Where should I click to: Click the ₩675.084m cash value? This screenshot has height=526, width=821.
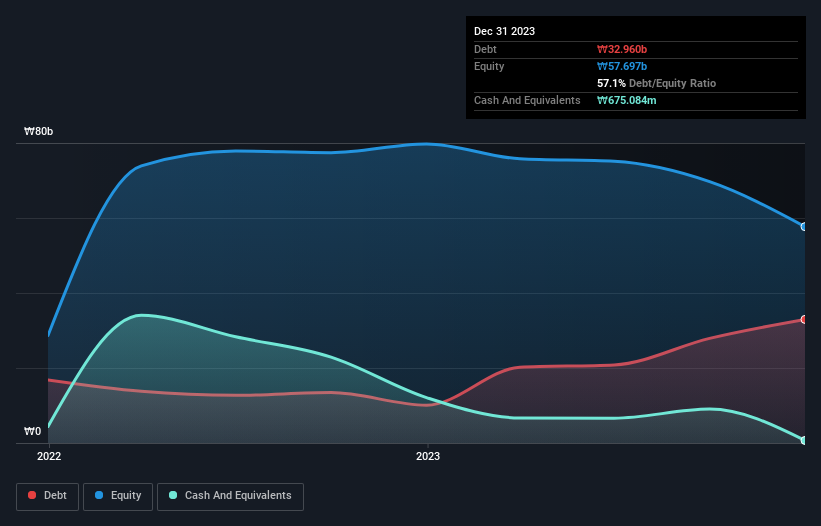click(x=627, y=100)
